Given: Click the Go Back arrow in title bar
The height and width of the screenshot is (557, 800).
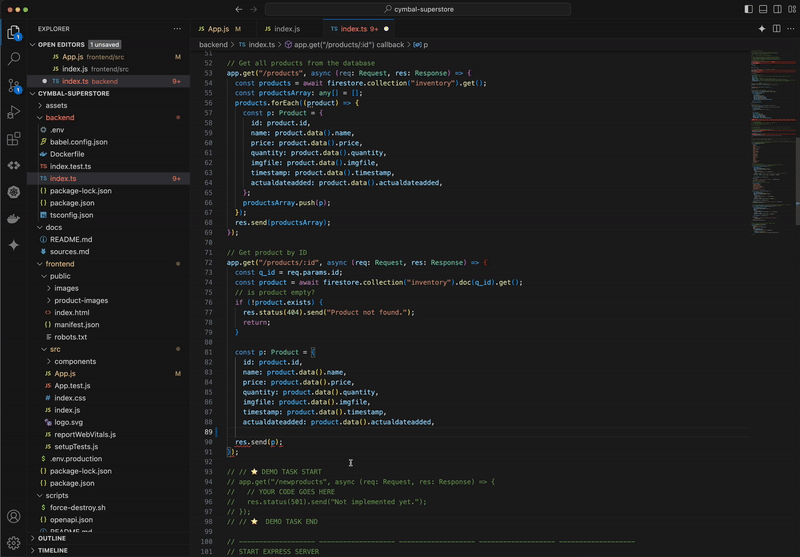Looking at the screenshot, I should (239, 9).
